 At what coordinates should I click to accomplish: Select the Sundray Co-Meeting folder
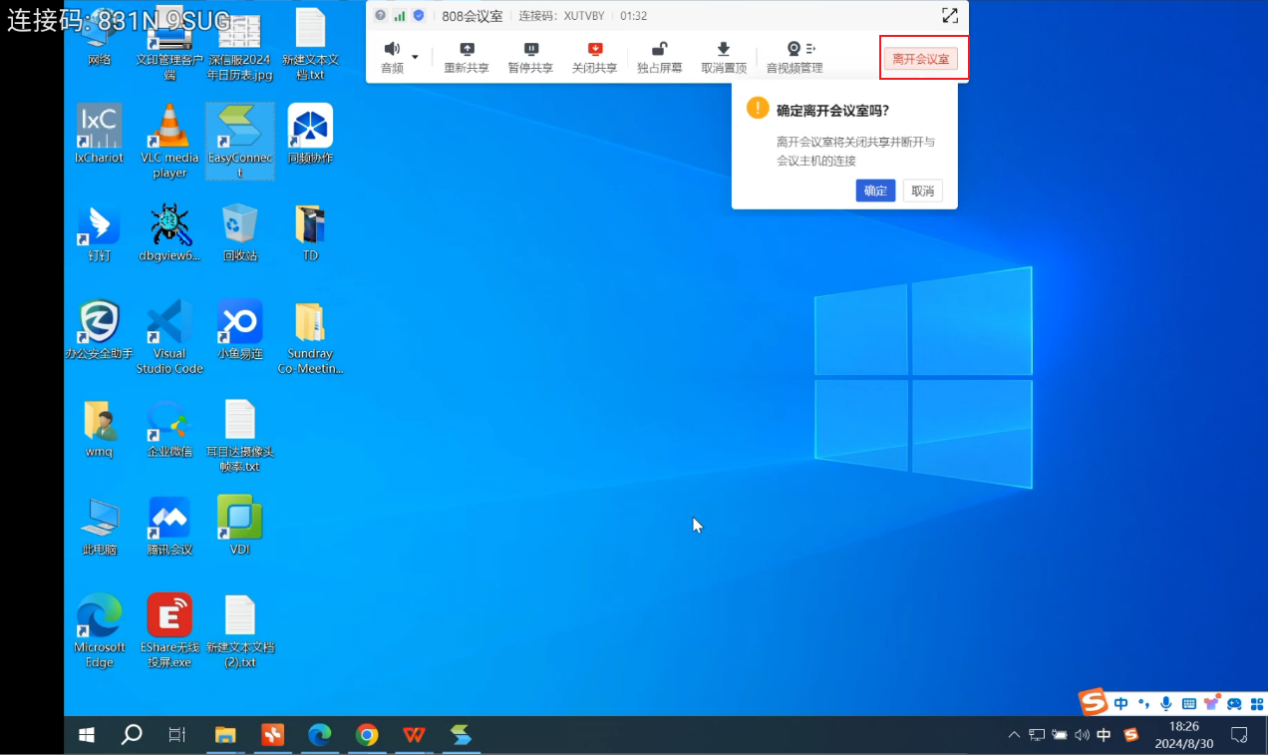coord(310,337)
